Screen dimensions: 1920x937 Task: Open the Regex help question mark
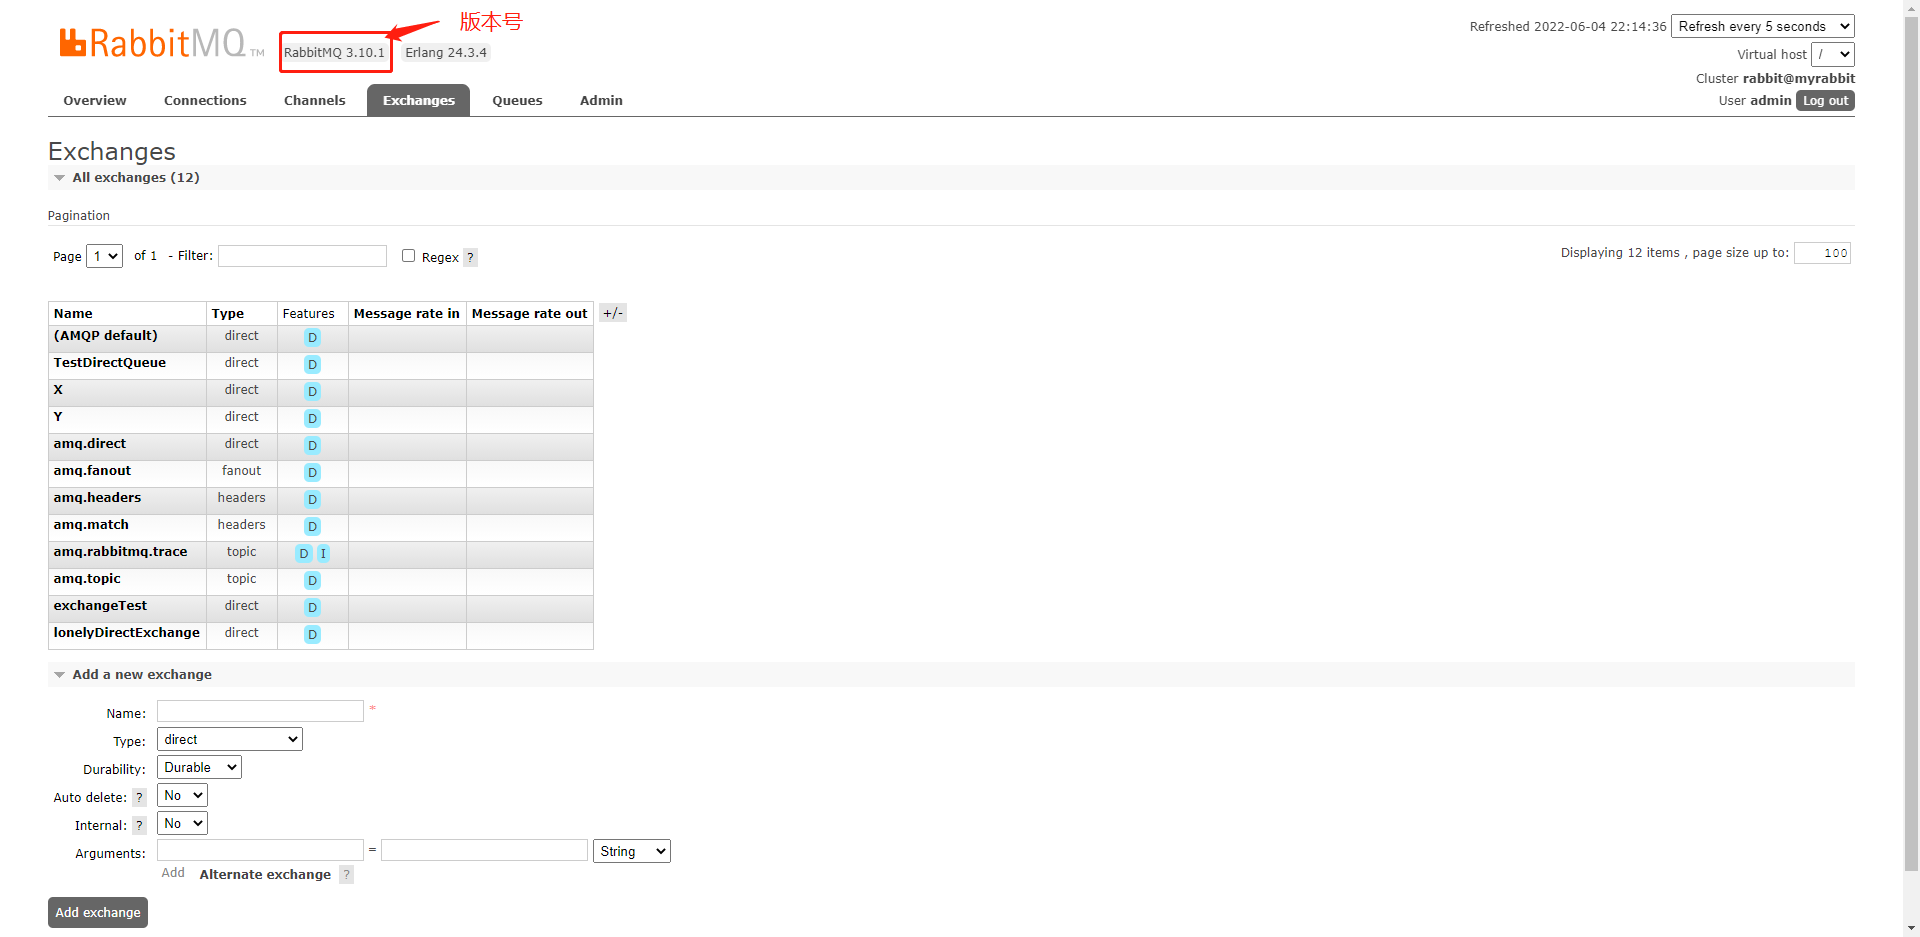pyautogui.click(x=470, y=258)
